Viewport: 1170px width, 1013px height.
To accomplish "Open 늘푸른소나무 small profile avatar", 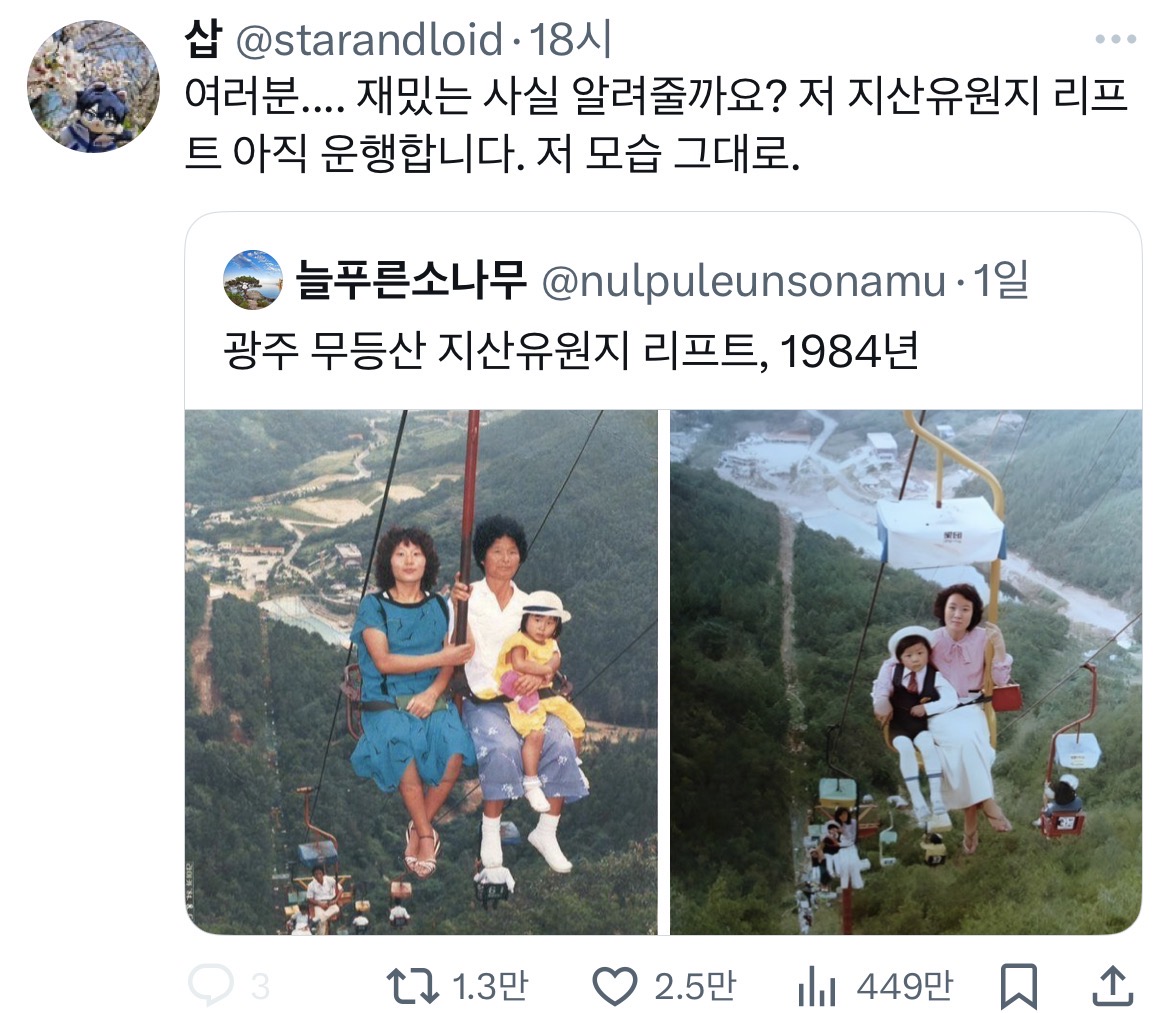I will (253, 280).
